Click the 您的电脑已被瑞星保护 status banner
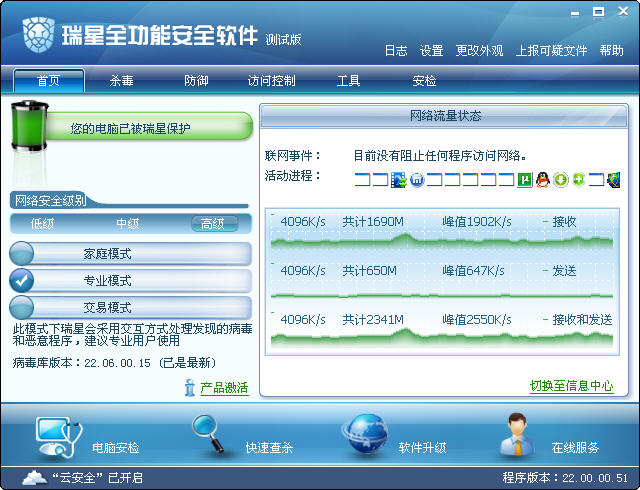 point(149,128)
